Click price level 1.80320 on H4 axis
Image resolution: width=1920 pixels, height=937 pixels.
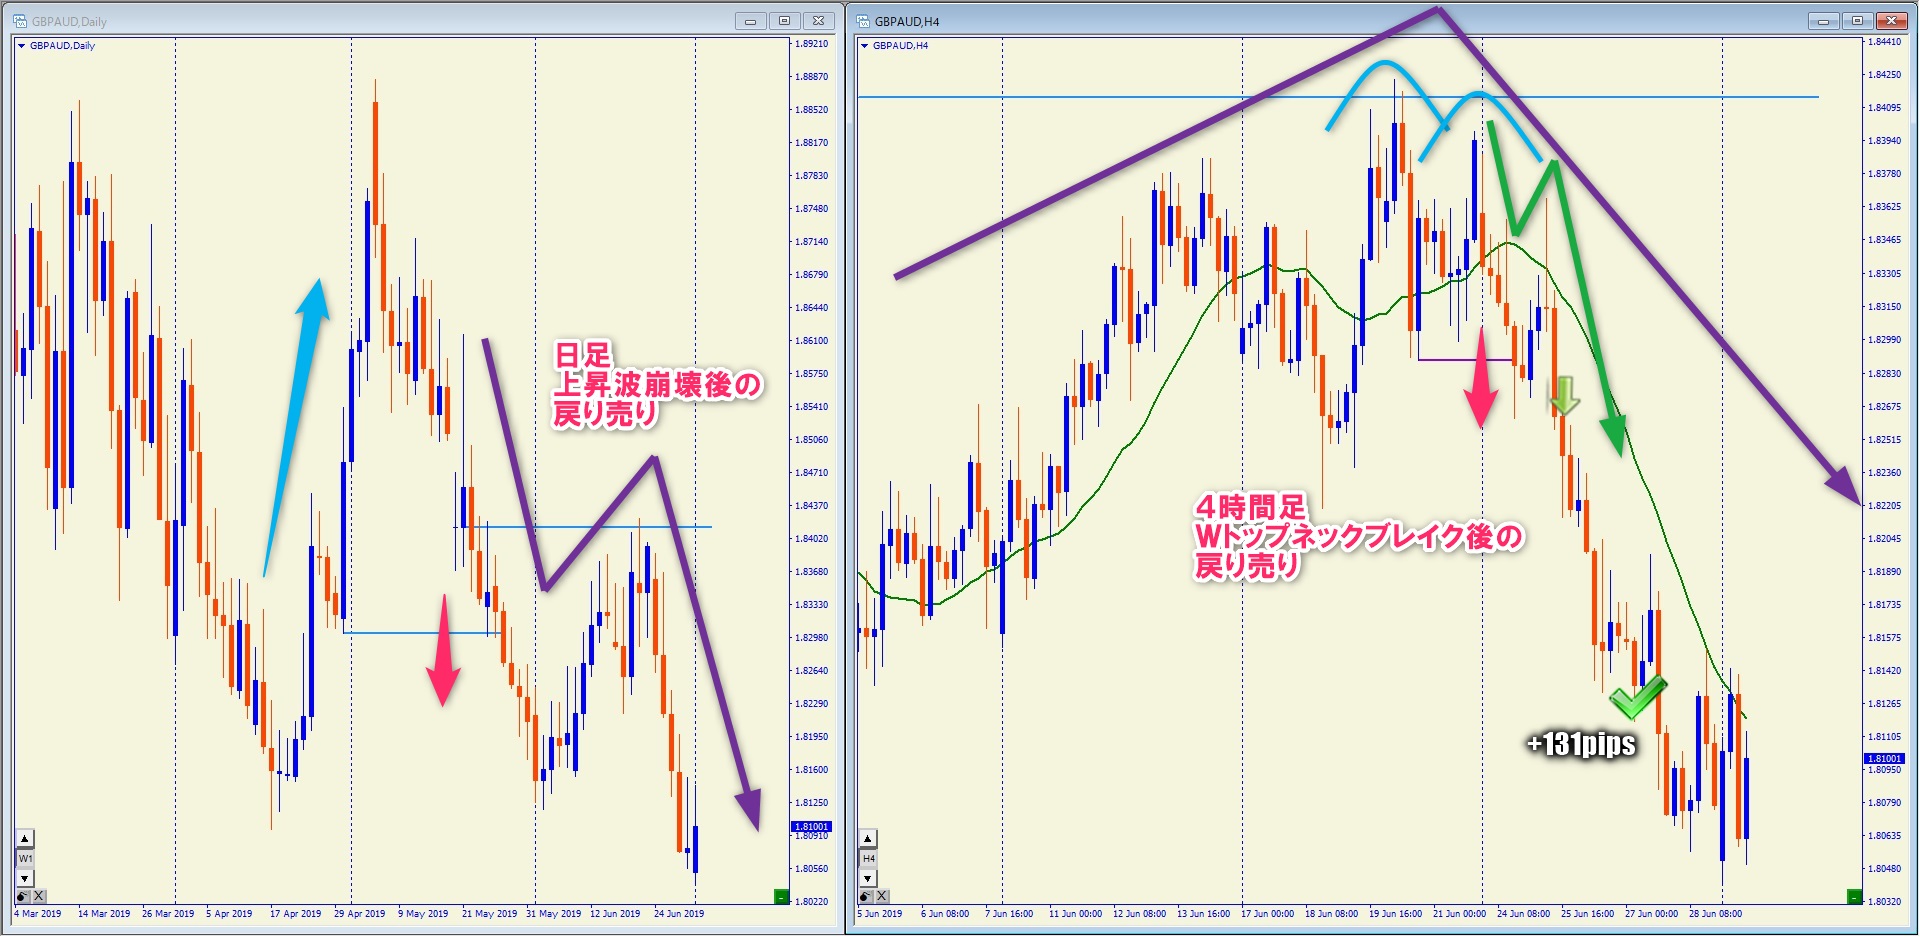pyautogui.click(x=1884, y=902)
